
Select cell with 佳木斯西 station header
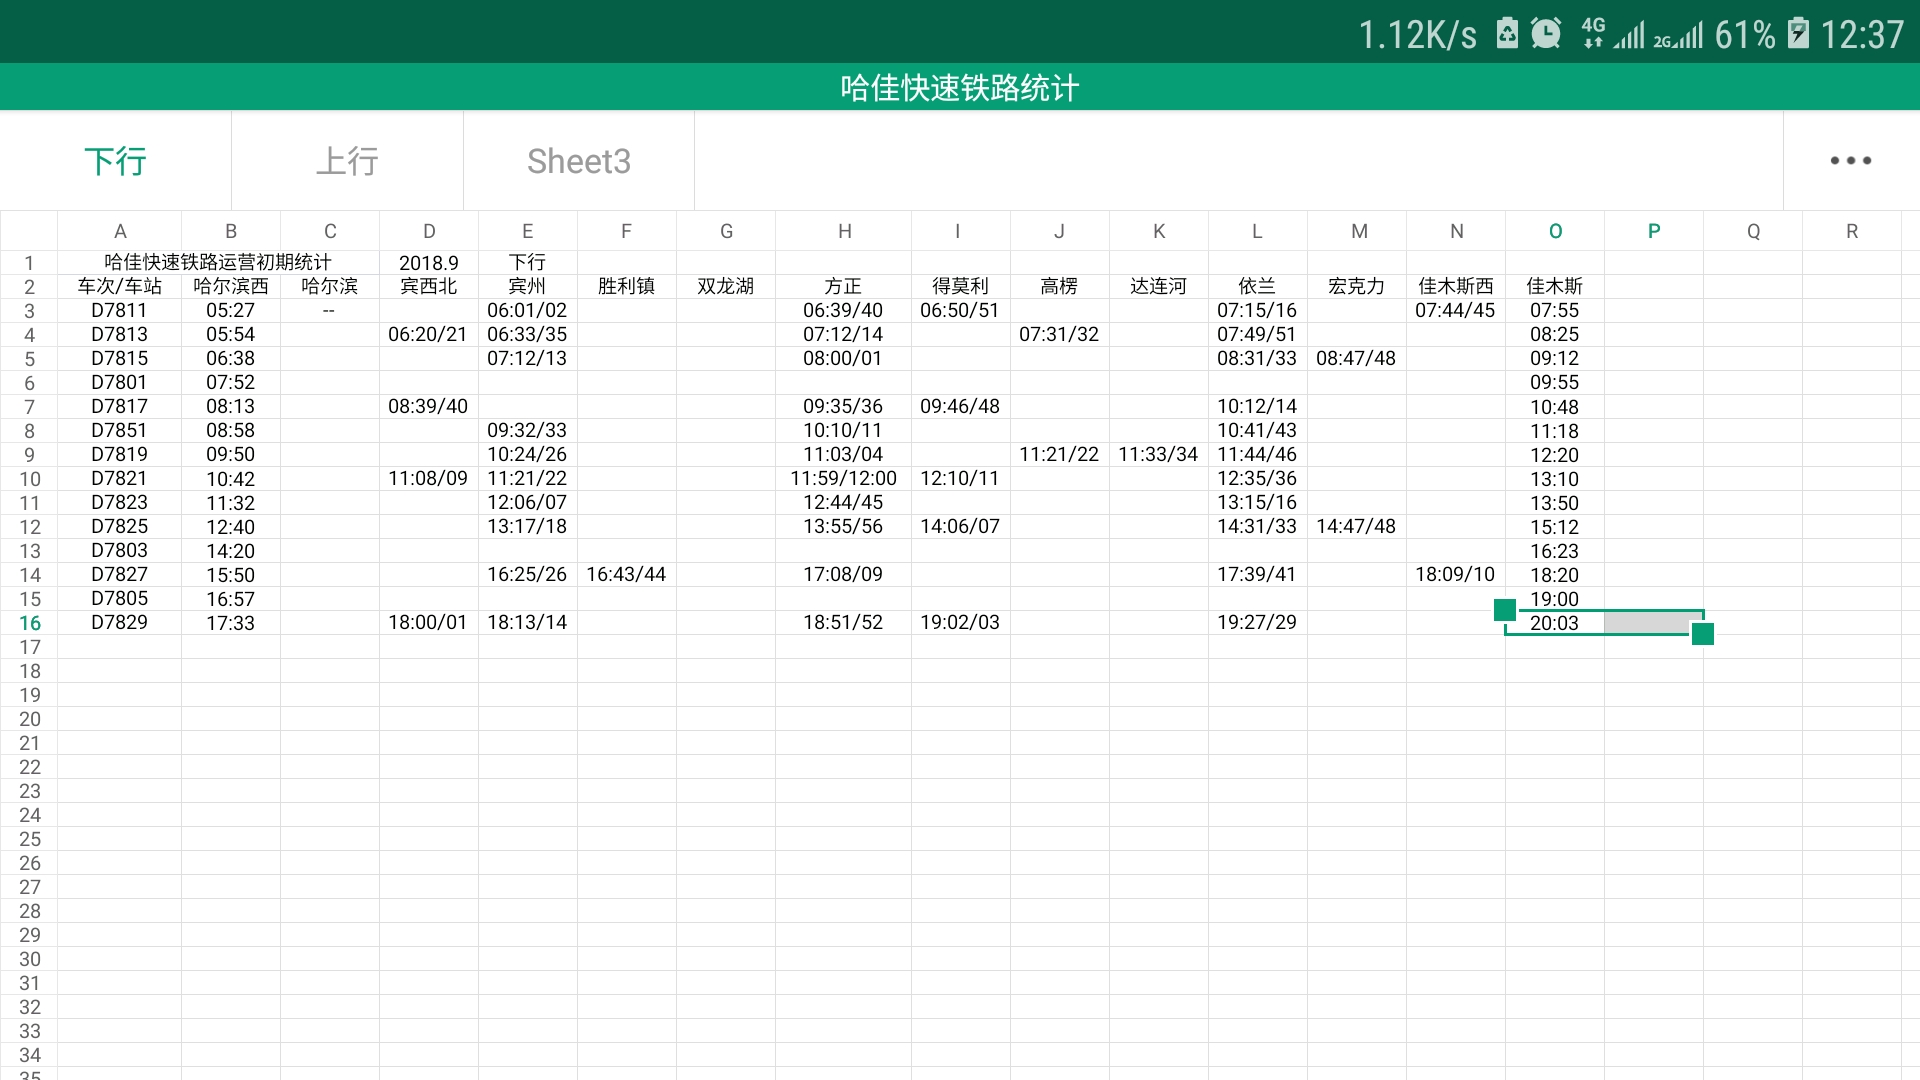(1455, 286)
